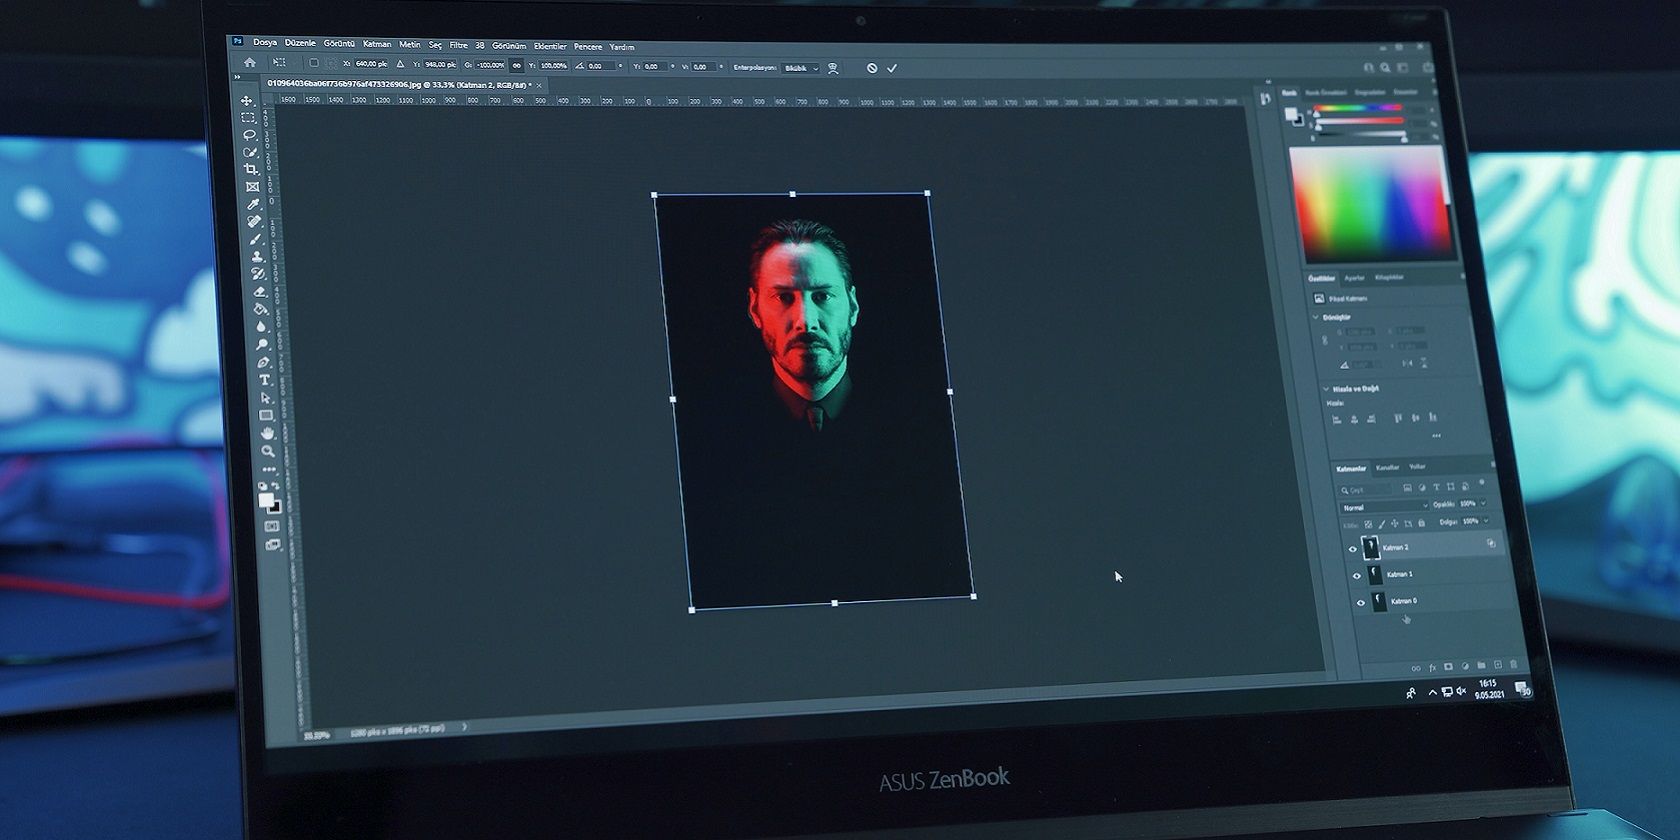Click the foreground color swatch in toolbar

click(265, 500)
